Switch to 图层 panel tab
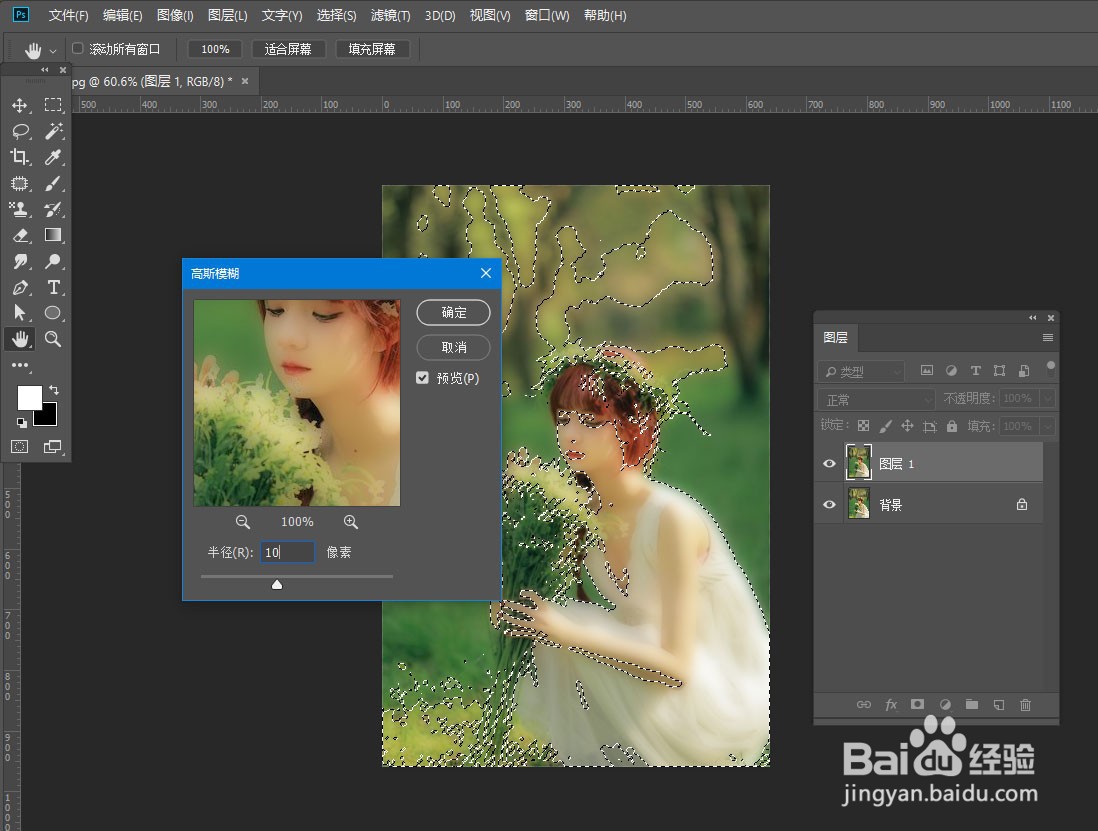The image size is (1098, 831). coord(835,337)
